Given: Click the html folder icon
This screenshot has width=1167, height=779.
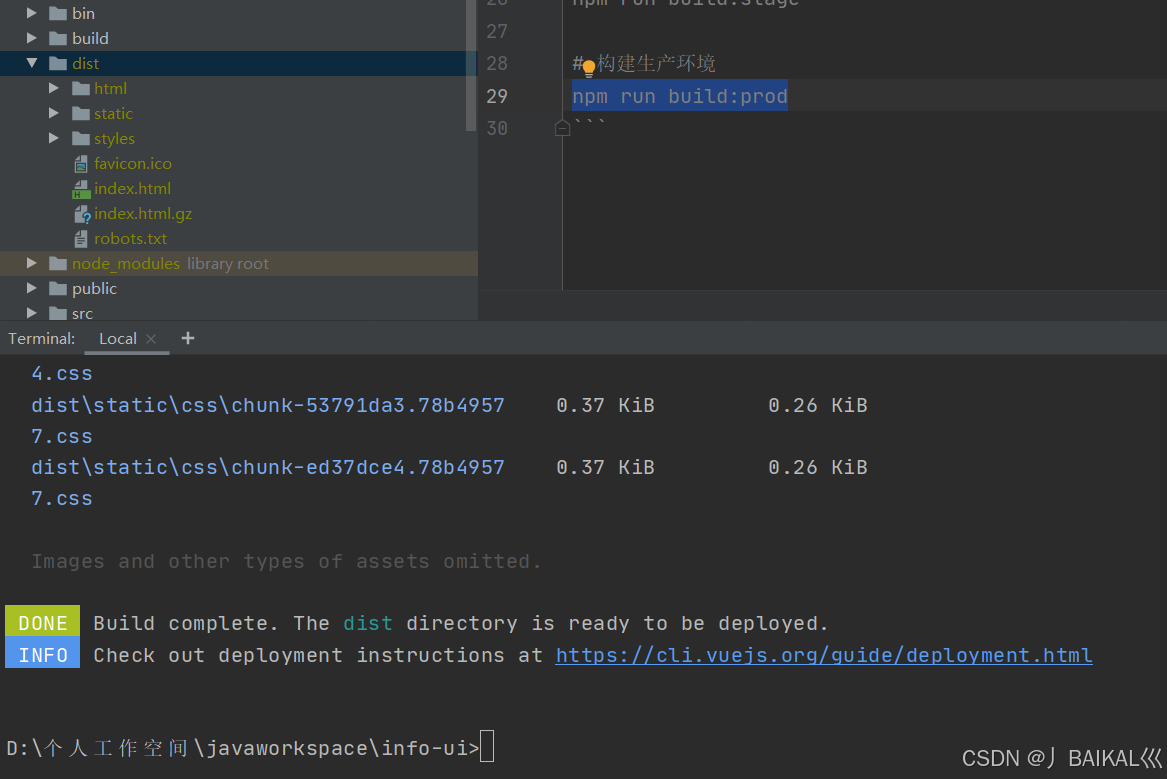Looking at the screenshot, I should (x=81, y=89).
